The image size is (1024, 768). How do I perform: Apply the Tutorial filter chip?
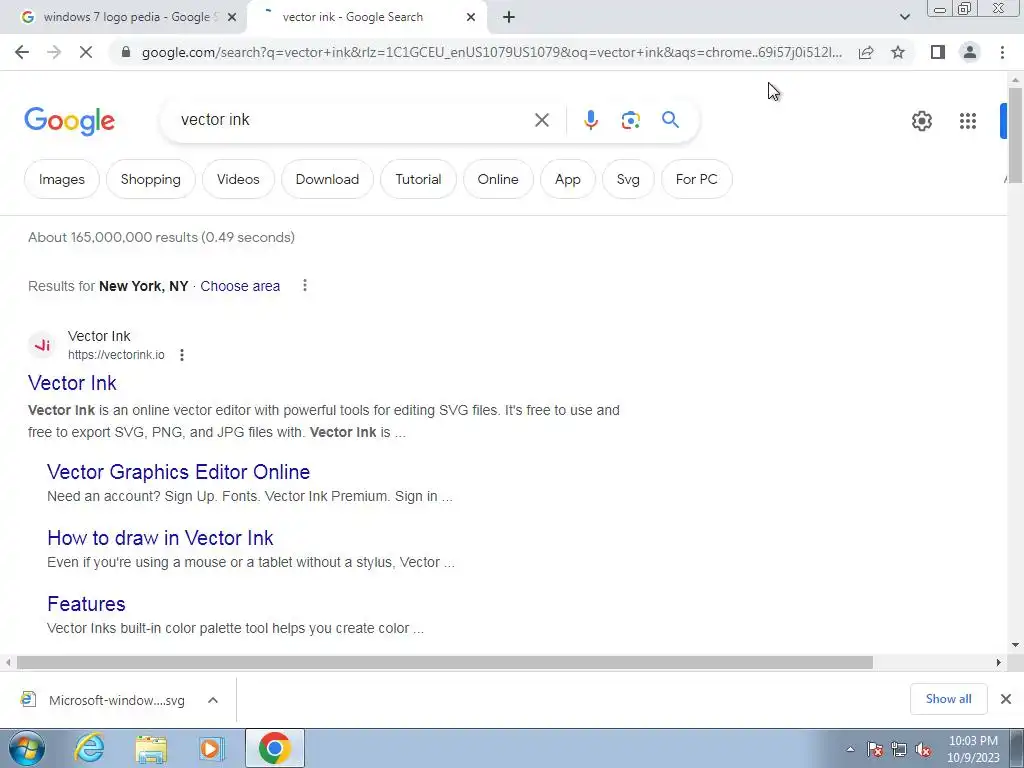pos(418,179)
